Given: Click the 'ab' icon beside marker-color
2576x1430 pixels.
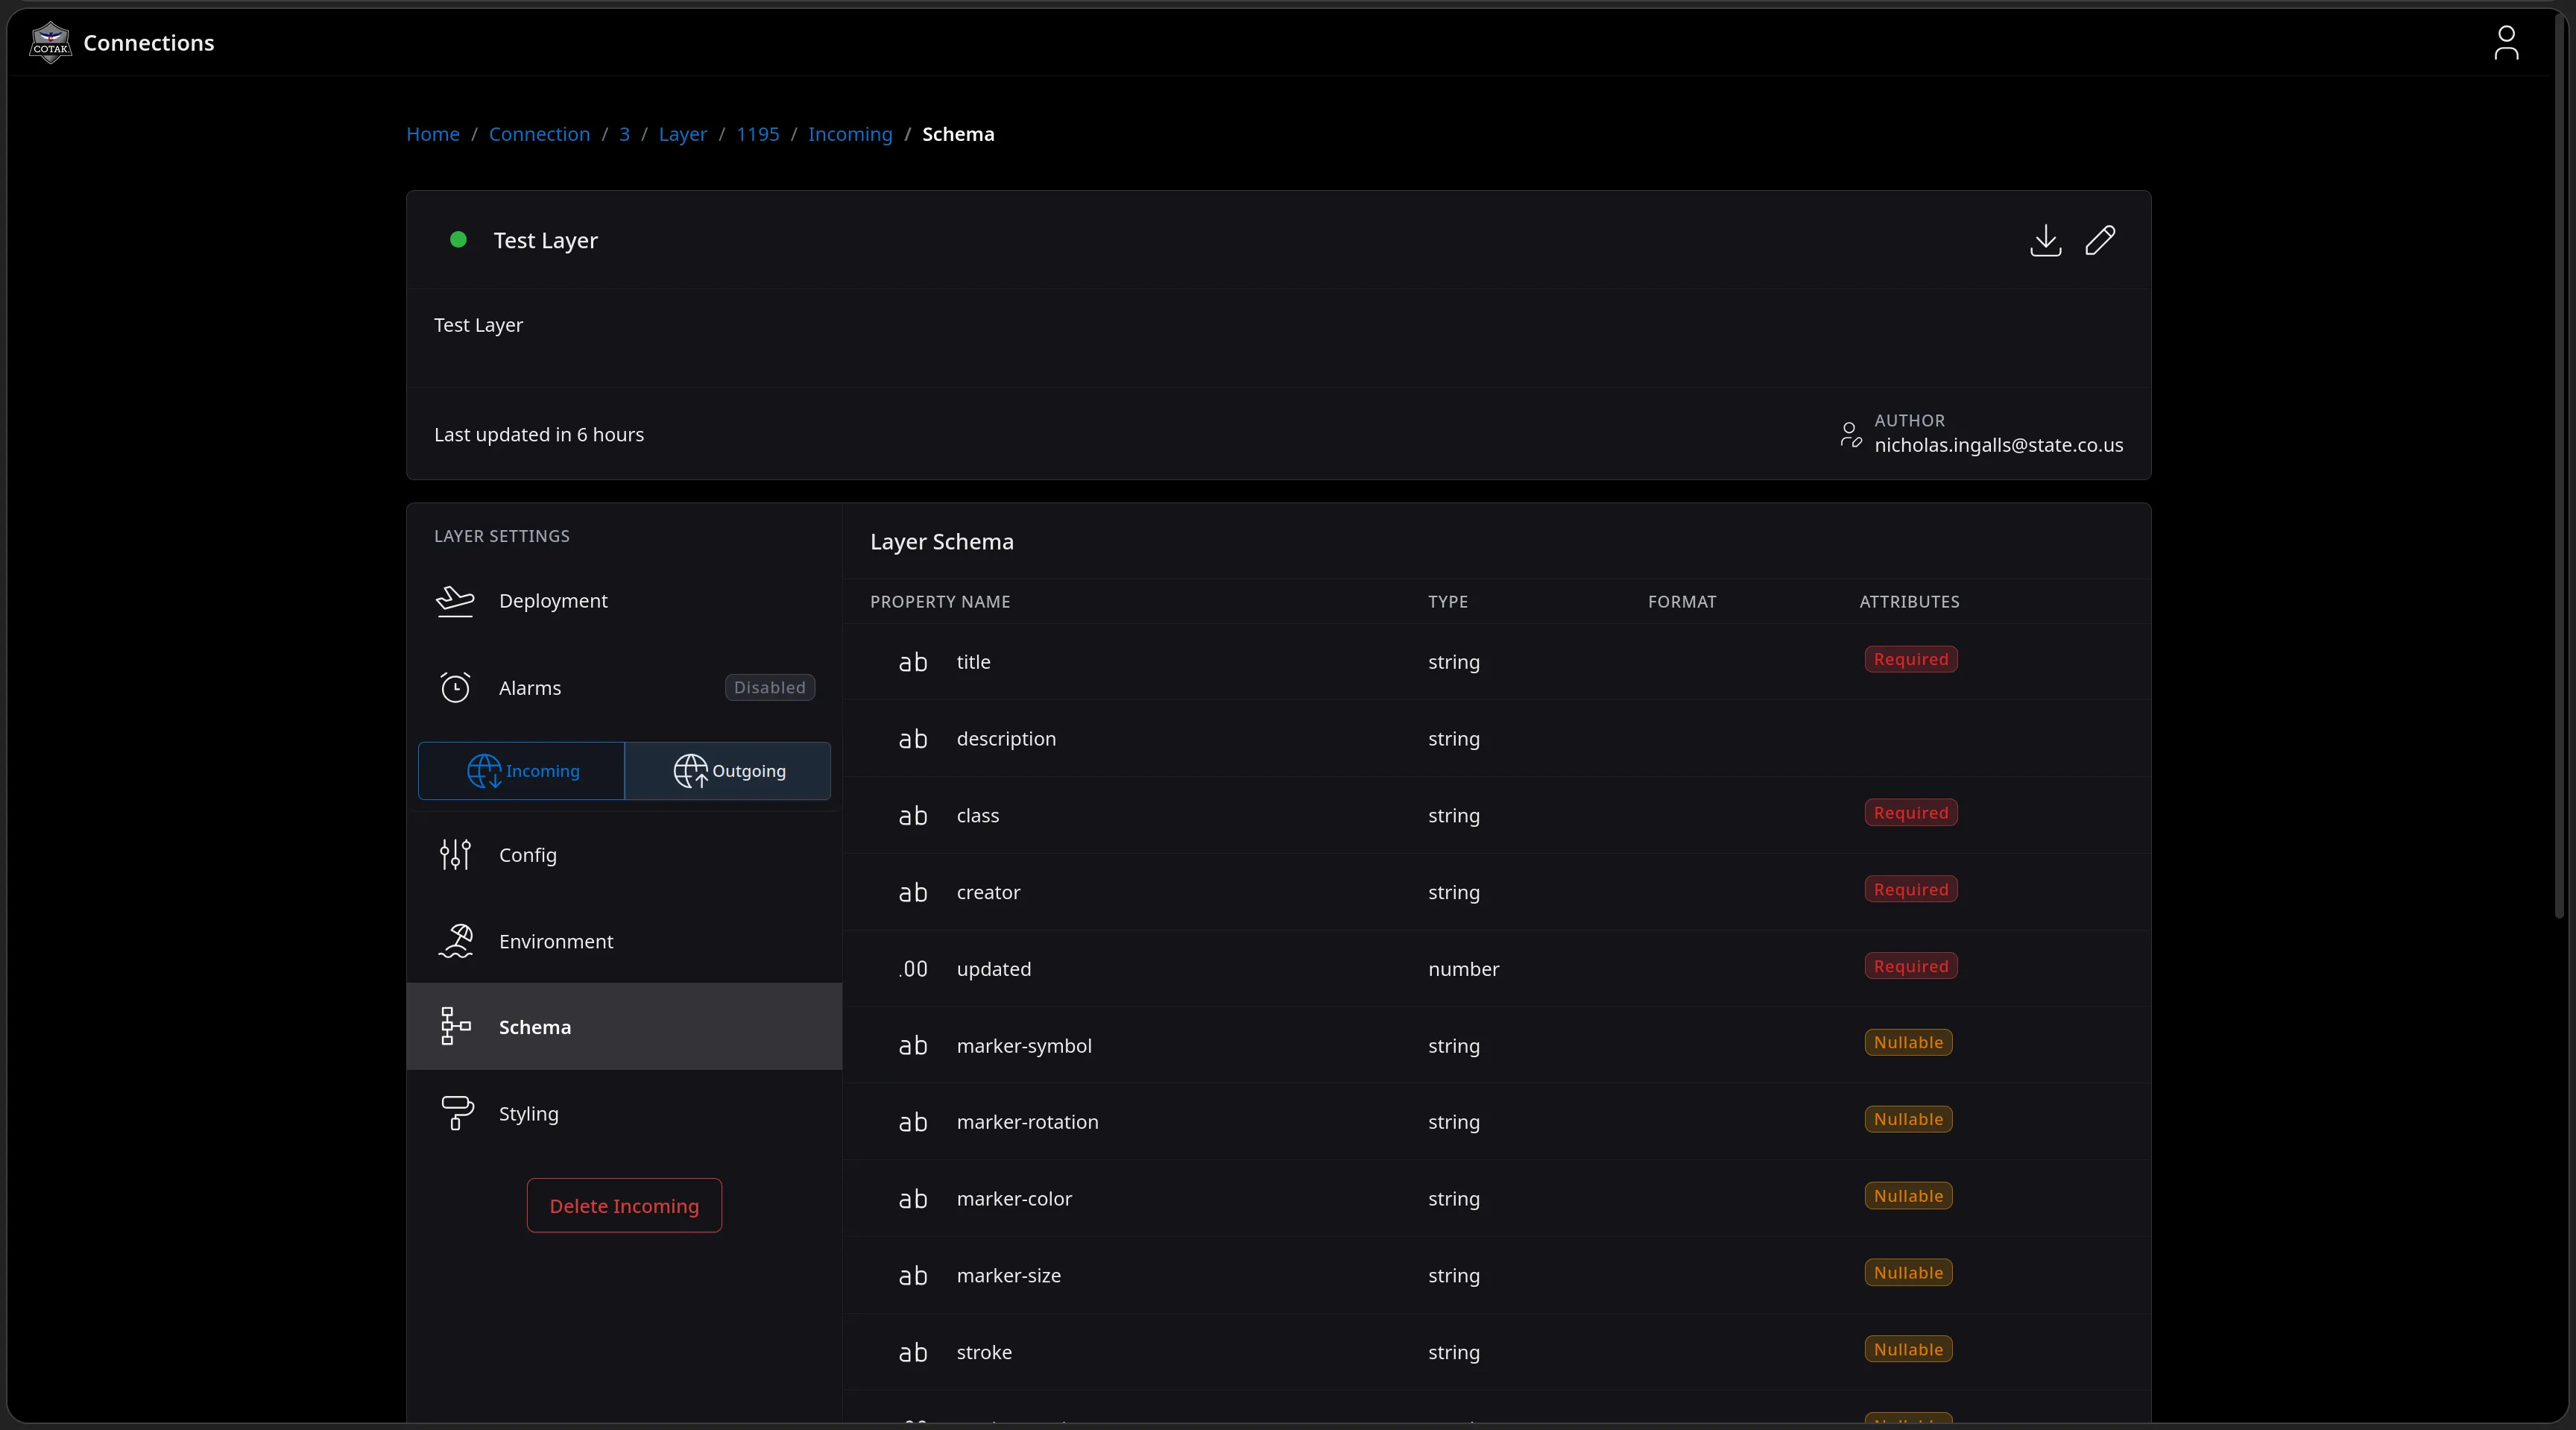Looking at the screenshot, I should point(913,1199).
